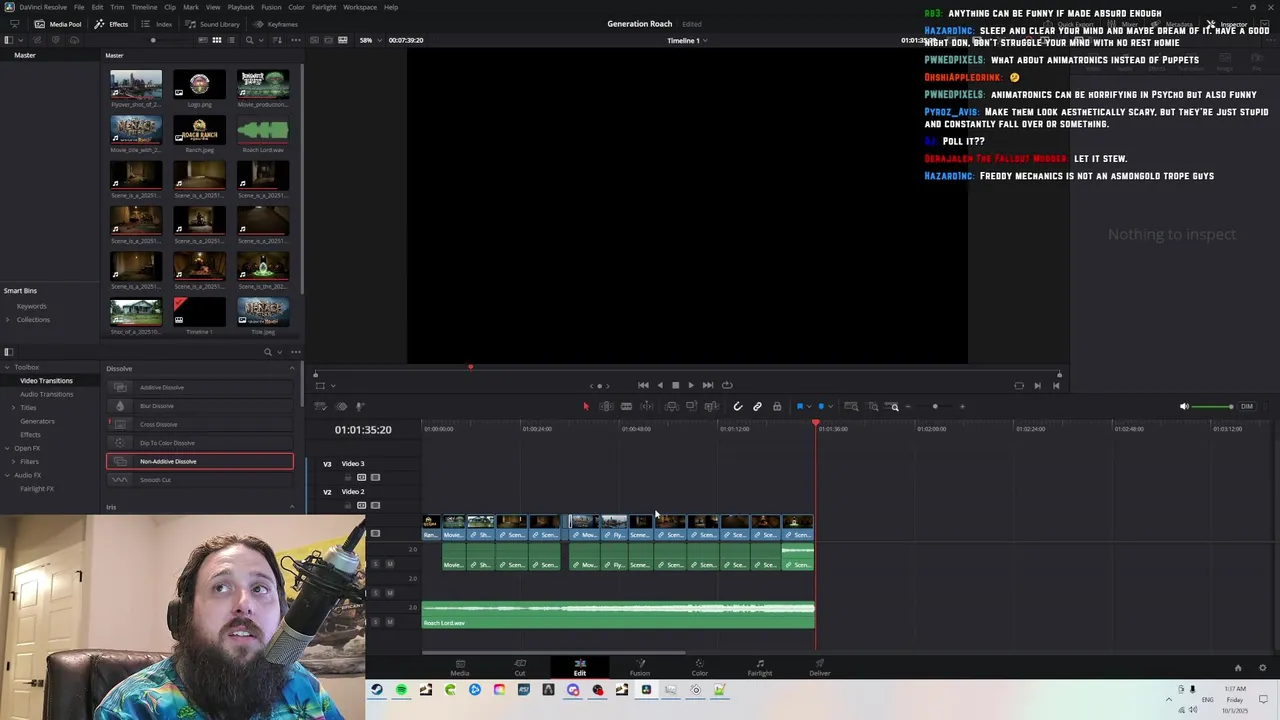1280x720 pixels.
Task: Switch to the Color page
Action: pos(700,667)
